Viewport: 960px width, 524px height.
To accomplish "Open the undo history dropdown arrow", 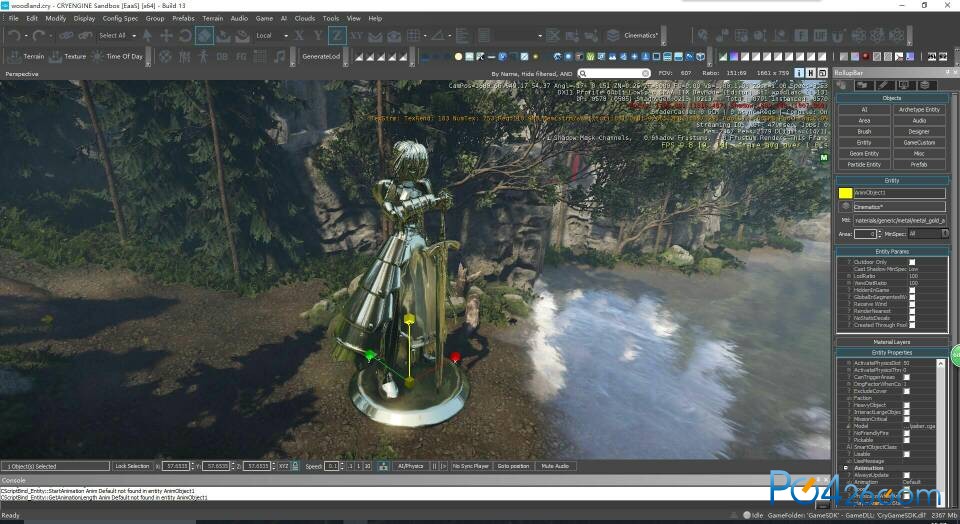I will [x=26, y=36].
